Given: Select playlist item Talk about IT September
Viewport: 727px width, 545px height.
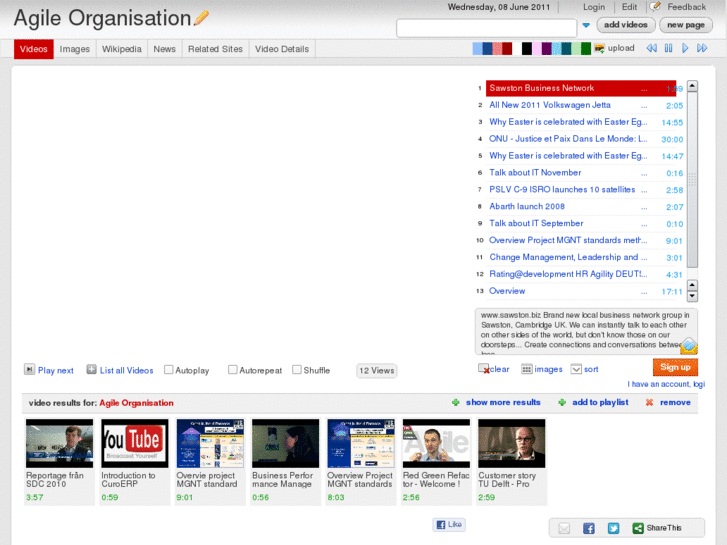Looking at the screenshot, I should (581, 224).
